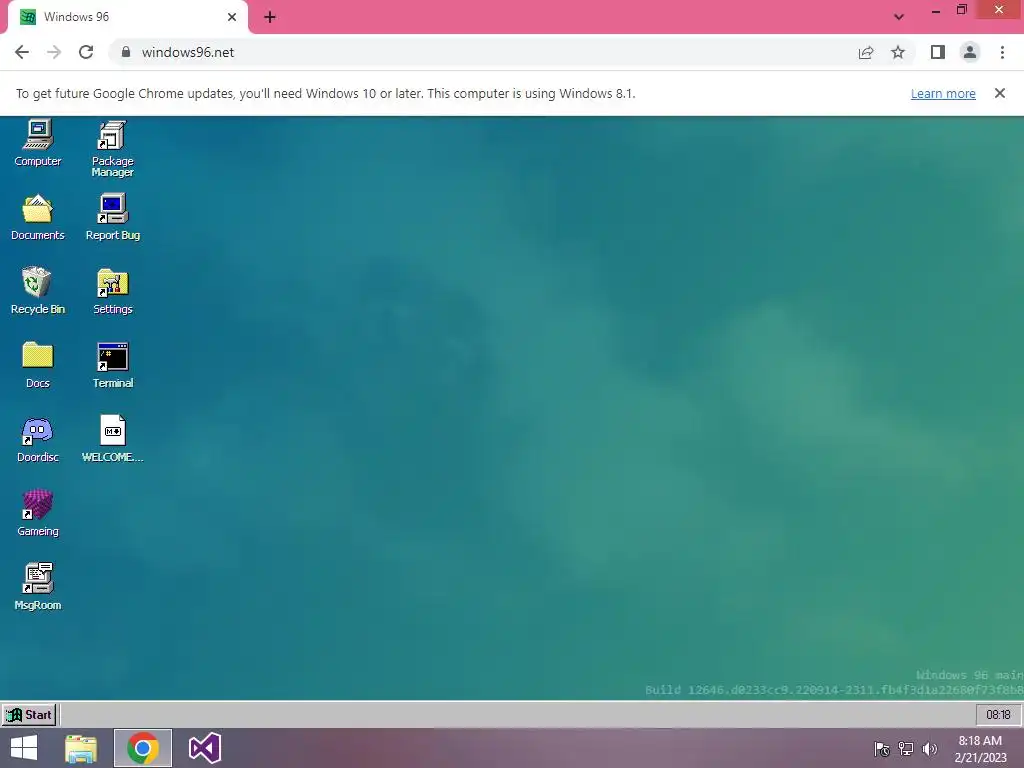Launch the MsgRoom shortcut

(37, 587)
